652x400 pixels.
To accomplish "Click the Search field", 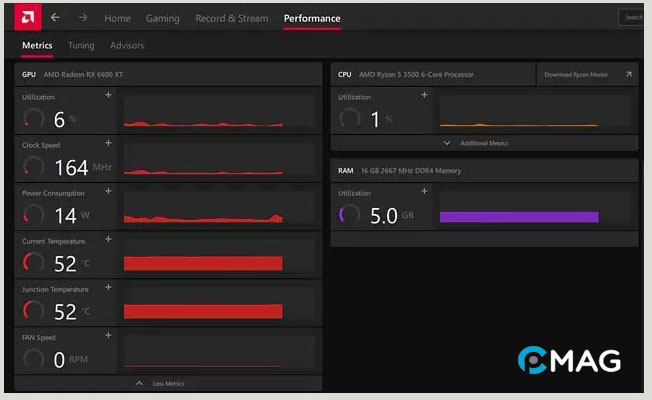I will [632, 17].
